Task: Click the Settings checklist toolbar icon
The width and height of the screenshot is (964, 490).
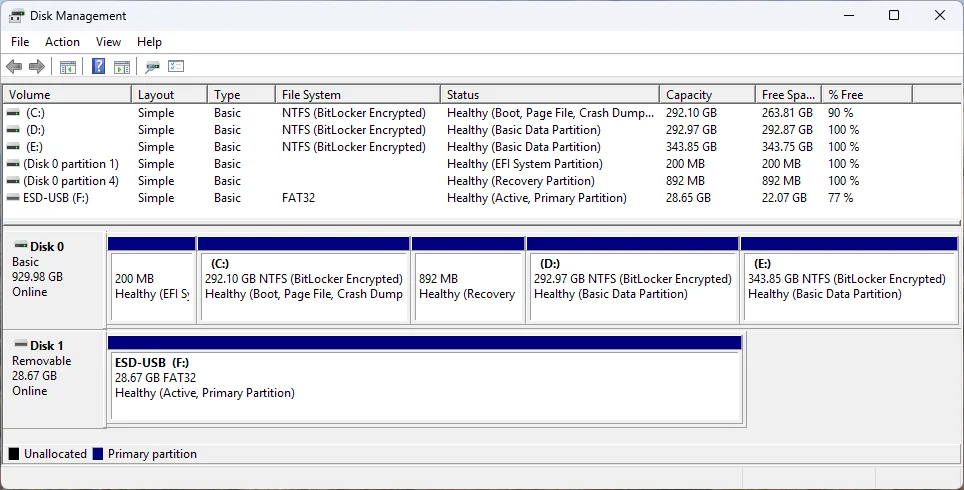Action: point(176,66)
